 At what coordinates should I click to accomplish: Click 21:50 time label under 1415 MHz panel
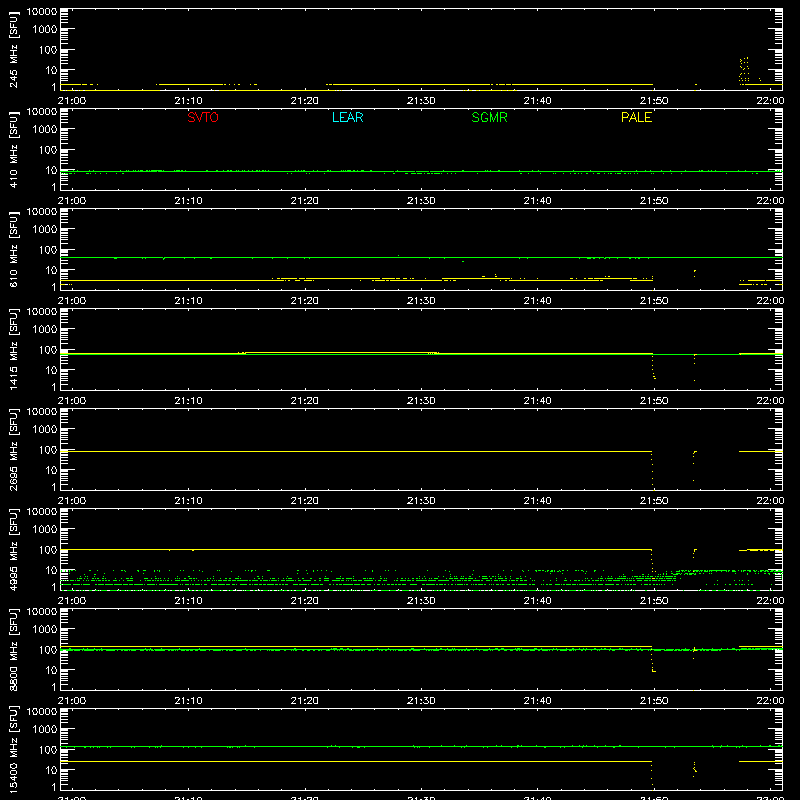(x=654, y=401)
